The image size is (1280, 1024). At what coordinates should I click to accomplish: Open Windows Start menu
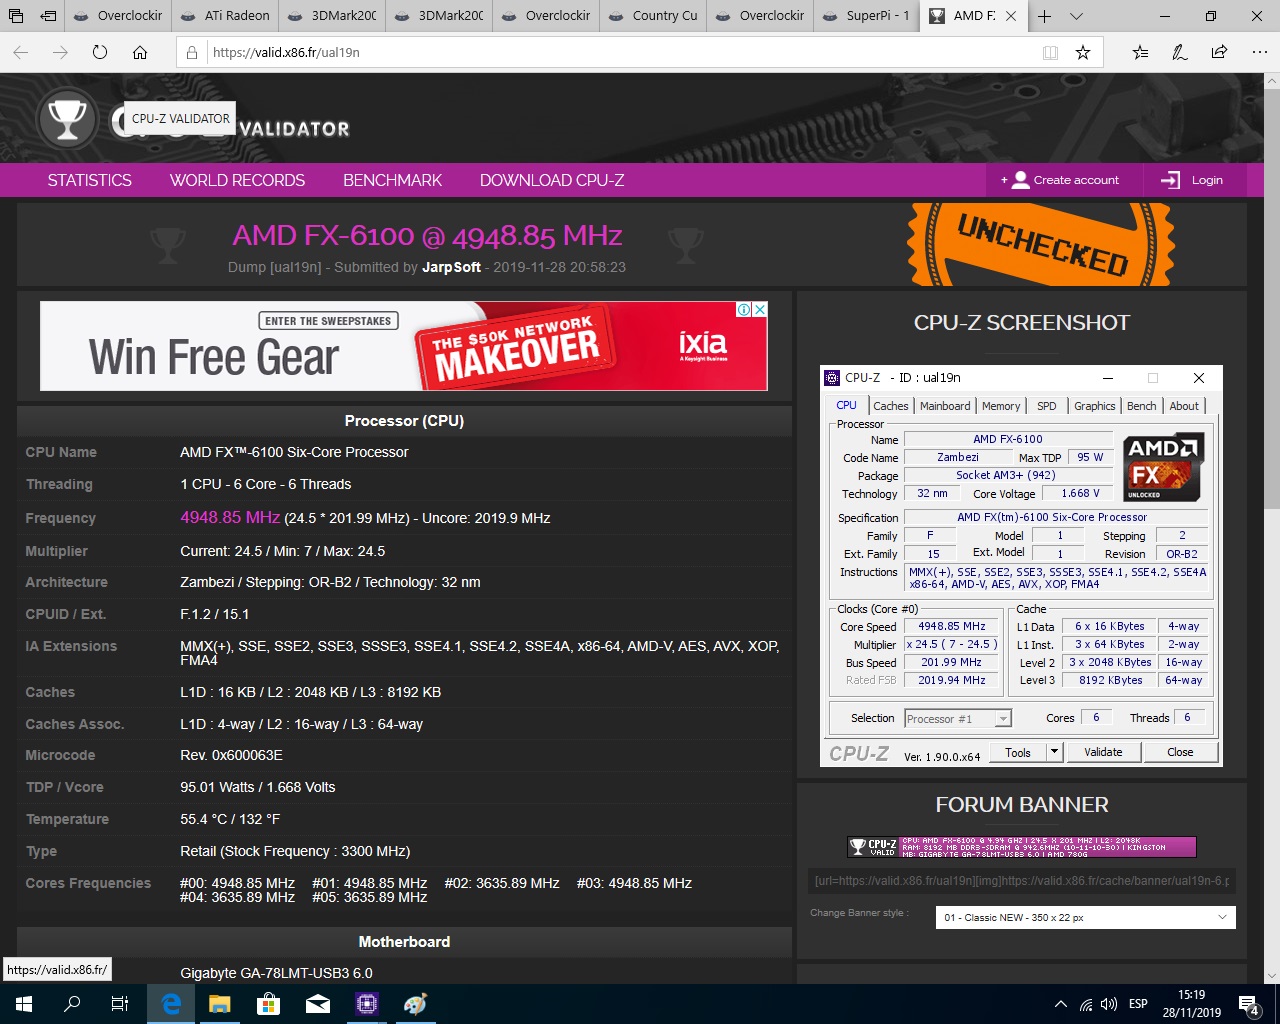tap(24, 1004)
